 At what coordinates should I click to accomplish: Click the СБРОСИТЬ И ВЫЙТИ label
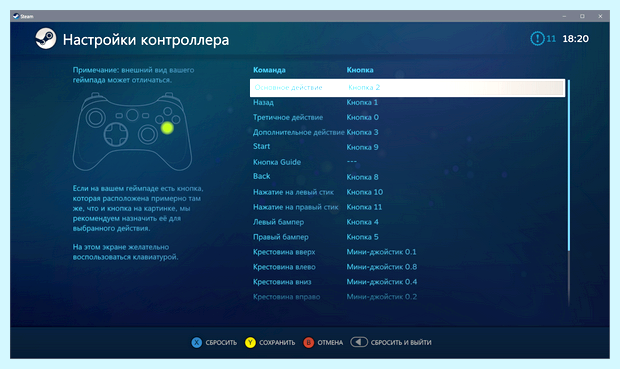(x=401, y=343)
